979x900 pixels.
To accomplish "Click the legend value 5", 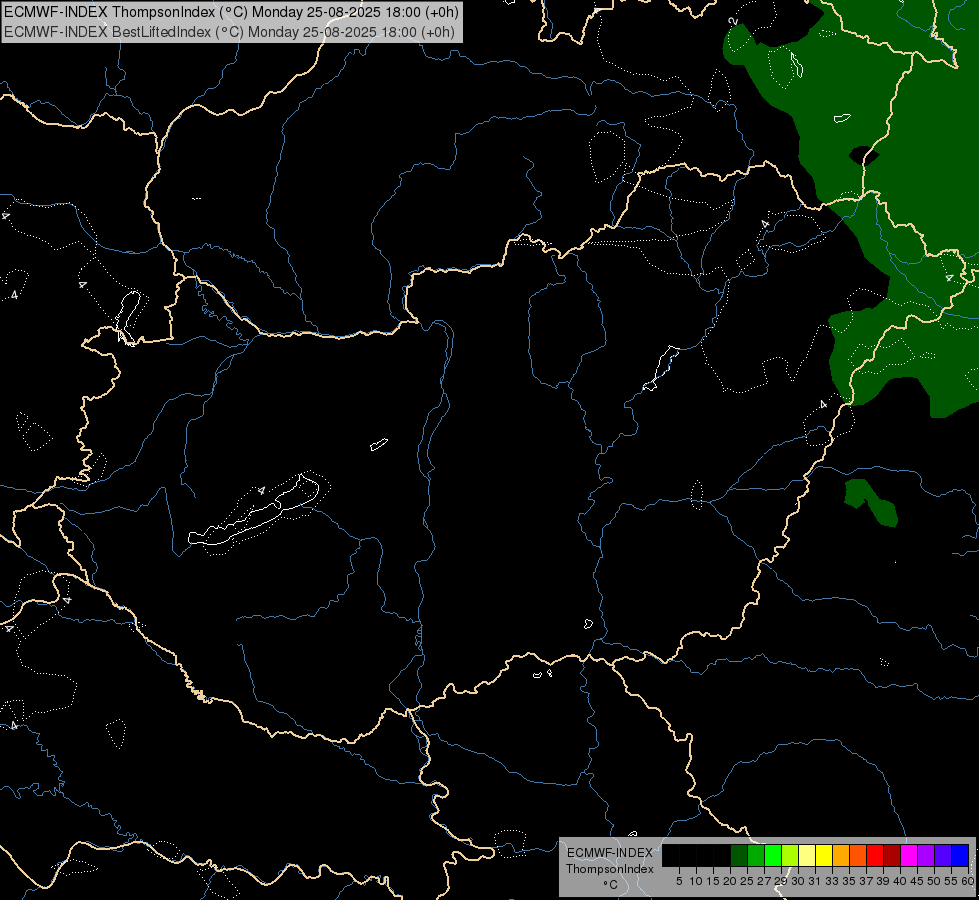I will [679, 881].
